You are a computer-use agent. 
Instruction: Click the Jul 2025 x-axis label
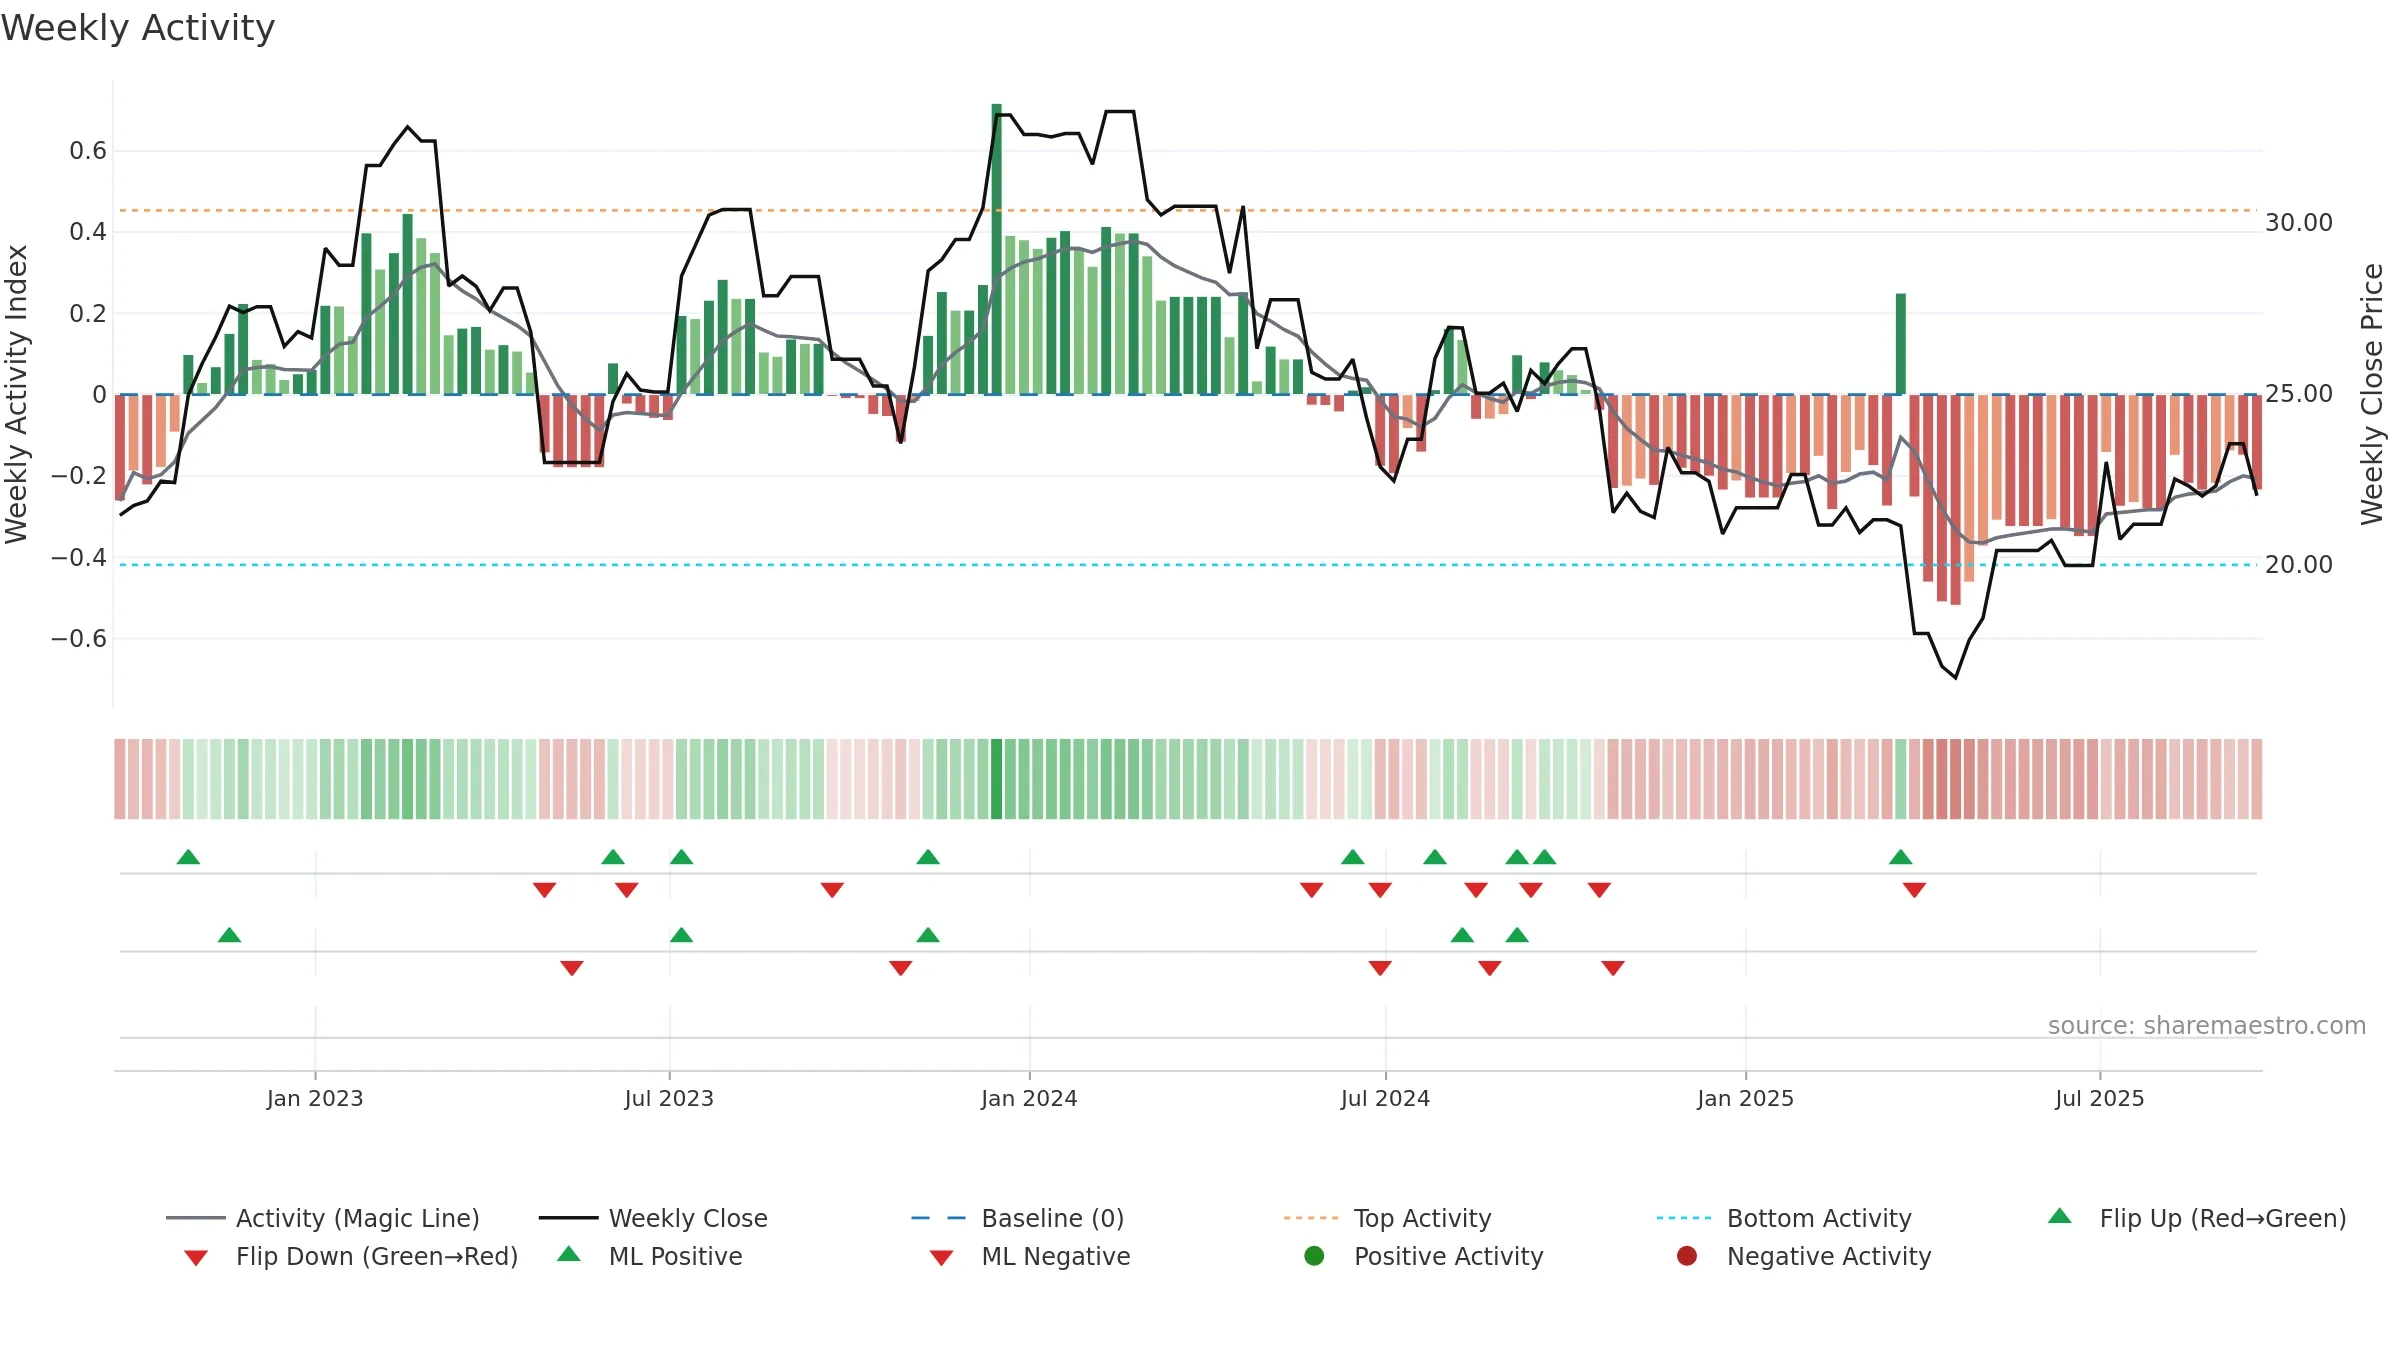coord(2100,1099)
